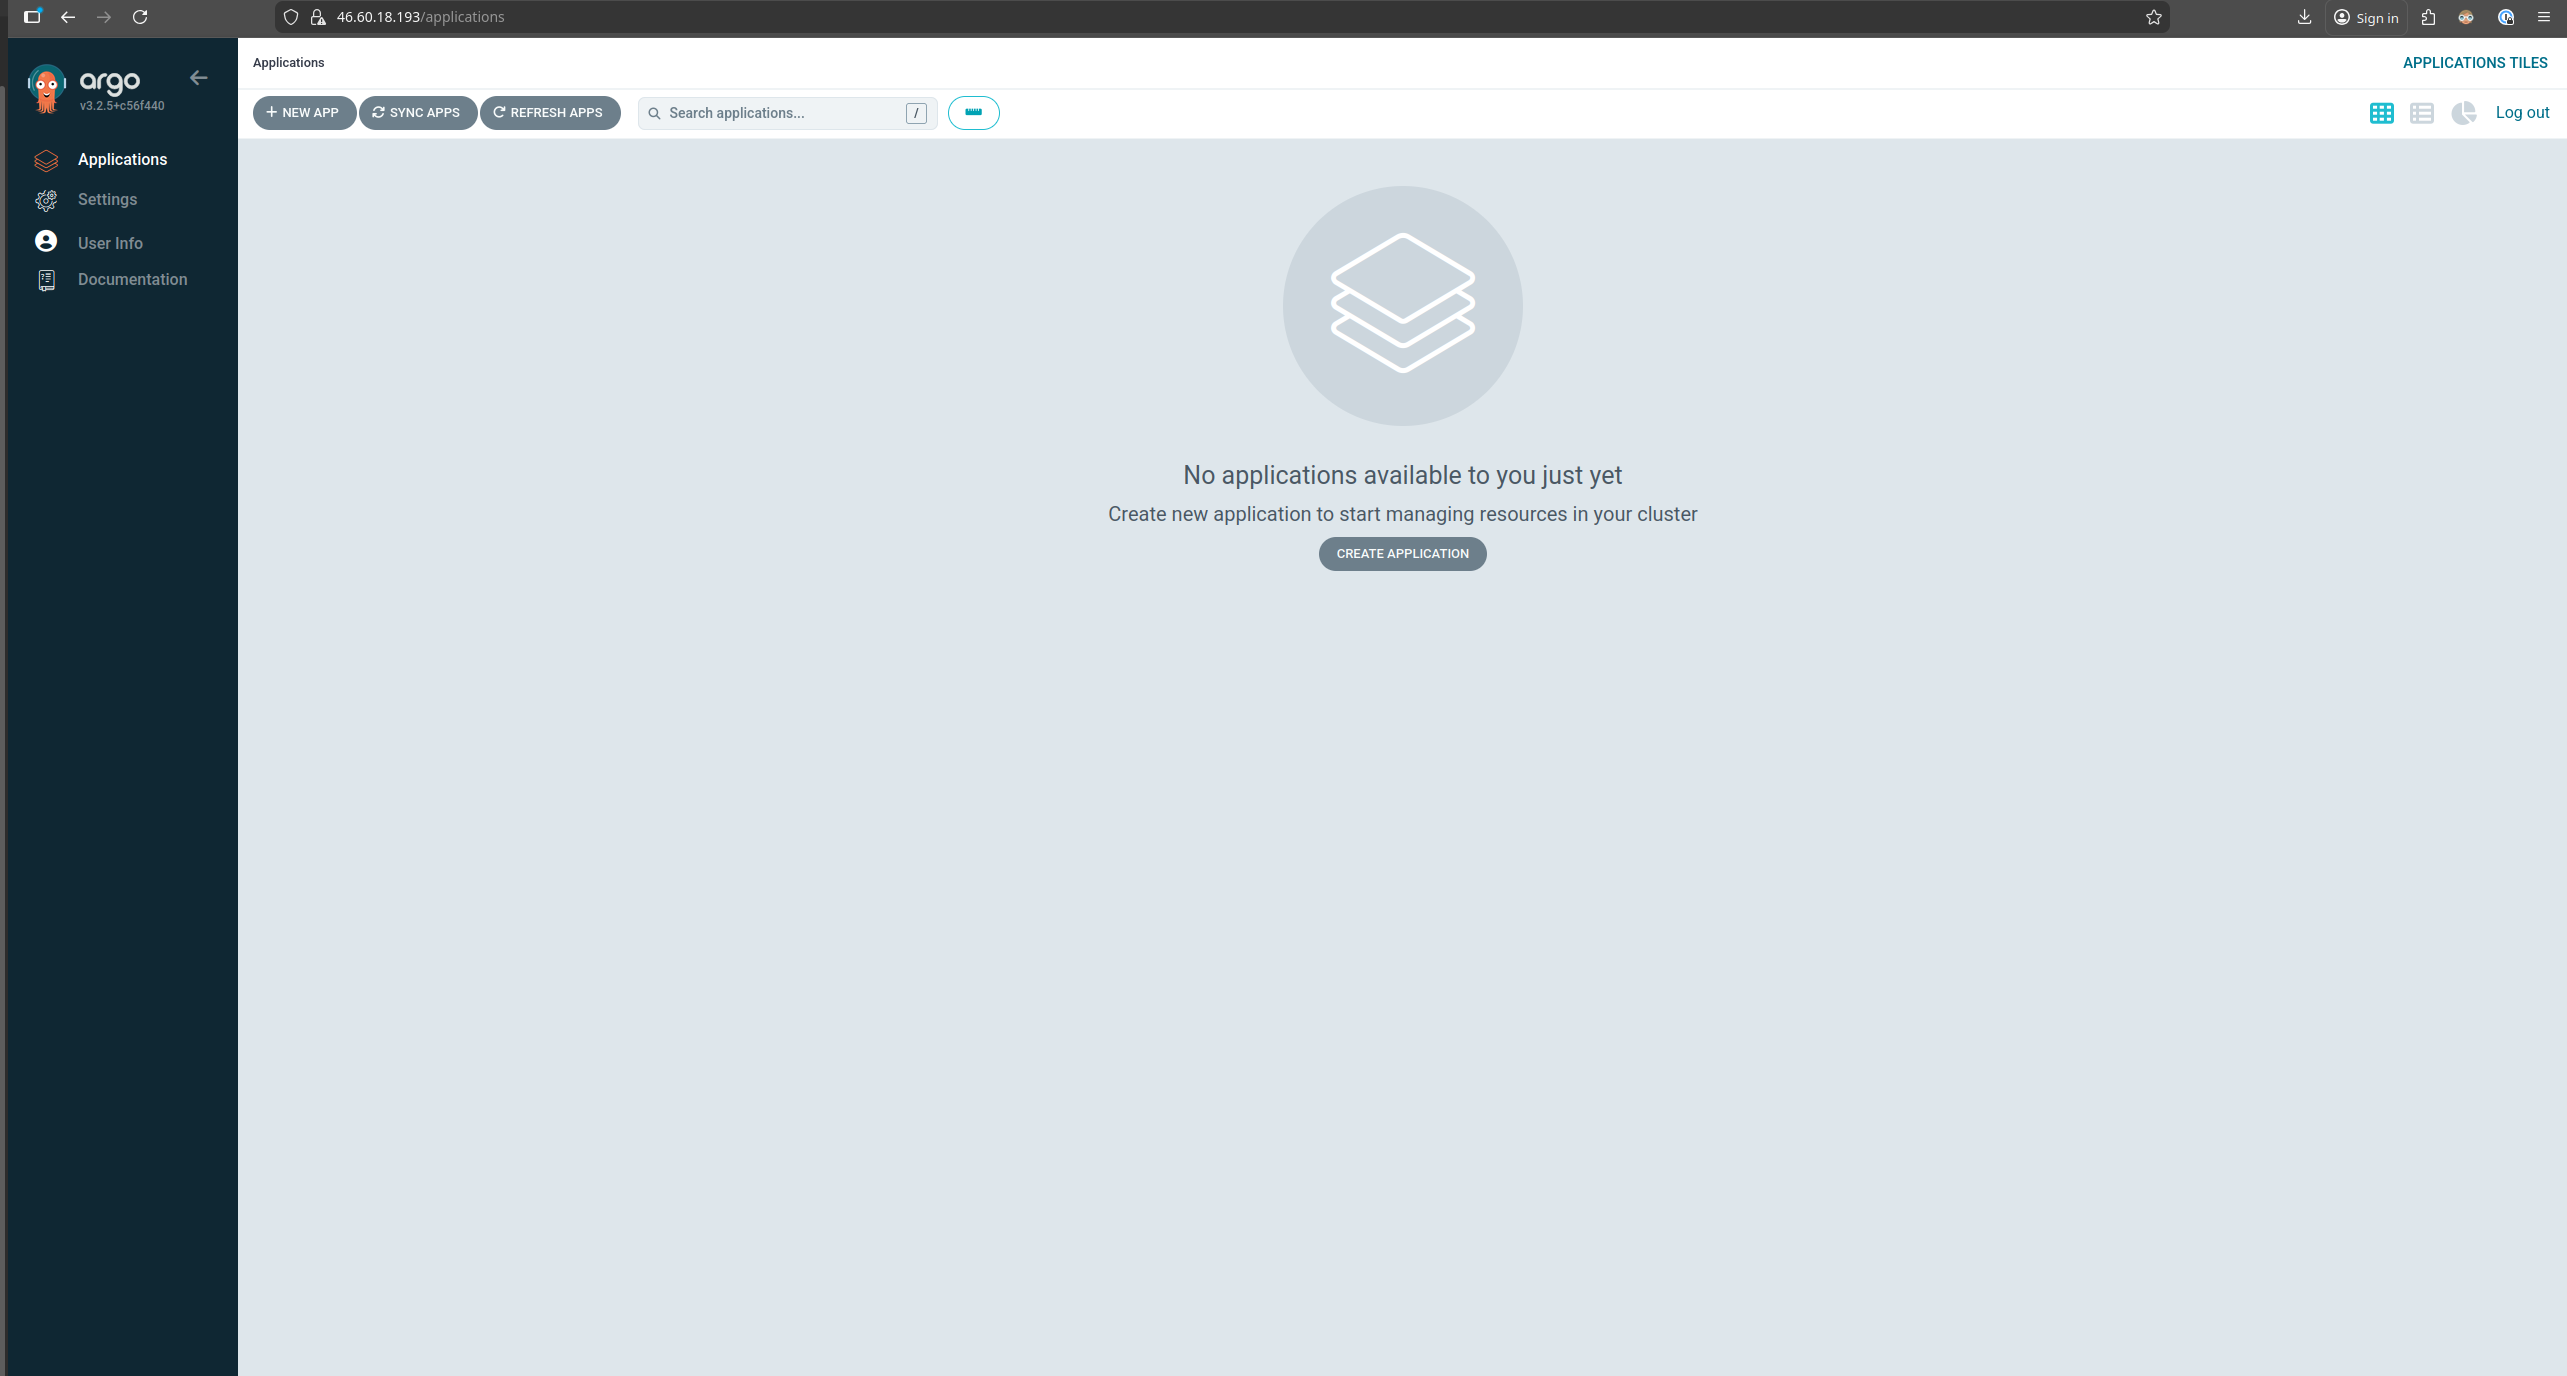
Task: Switch to applications list view
Action: click(x=2421, y=113)
